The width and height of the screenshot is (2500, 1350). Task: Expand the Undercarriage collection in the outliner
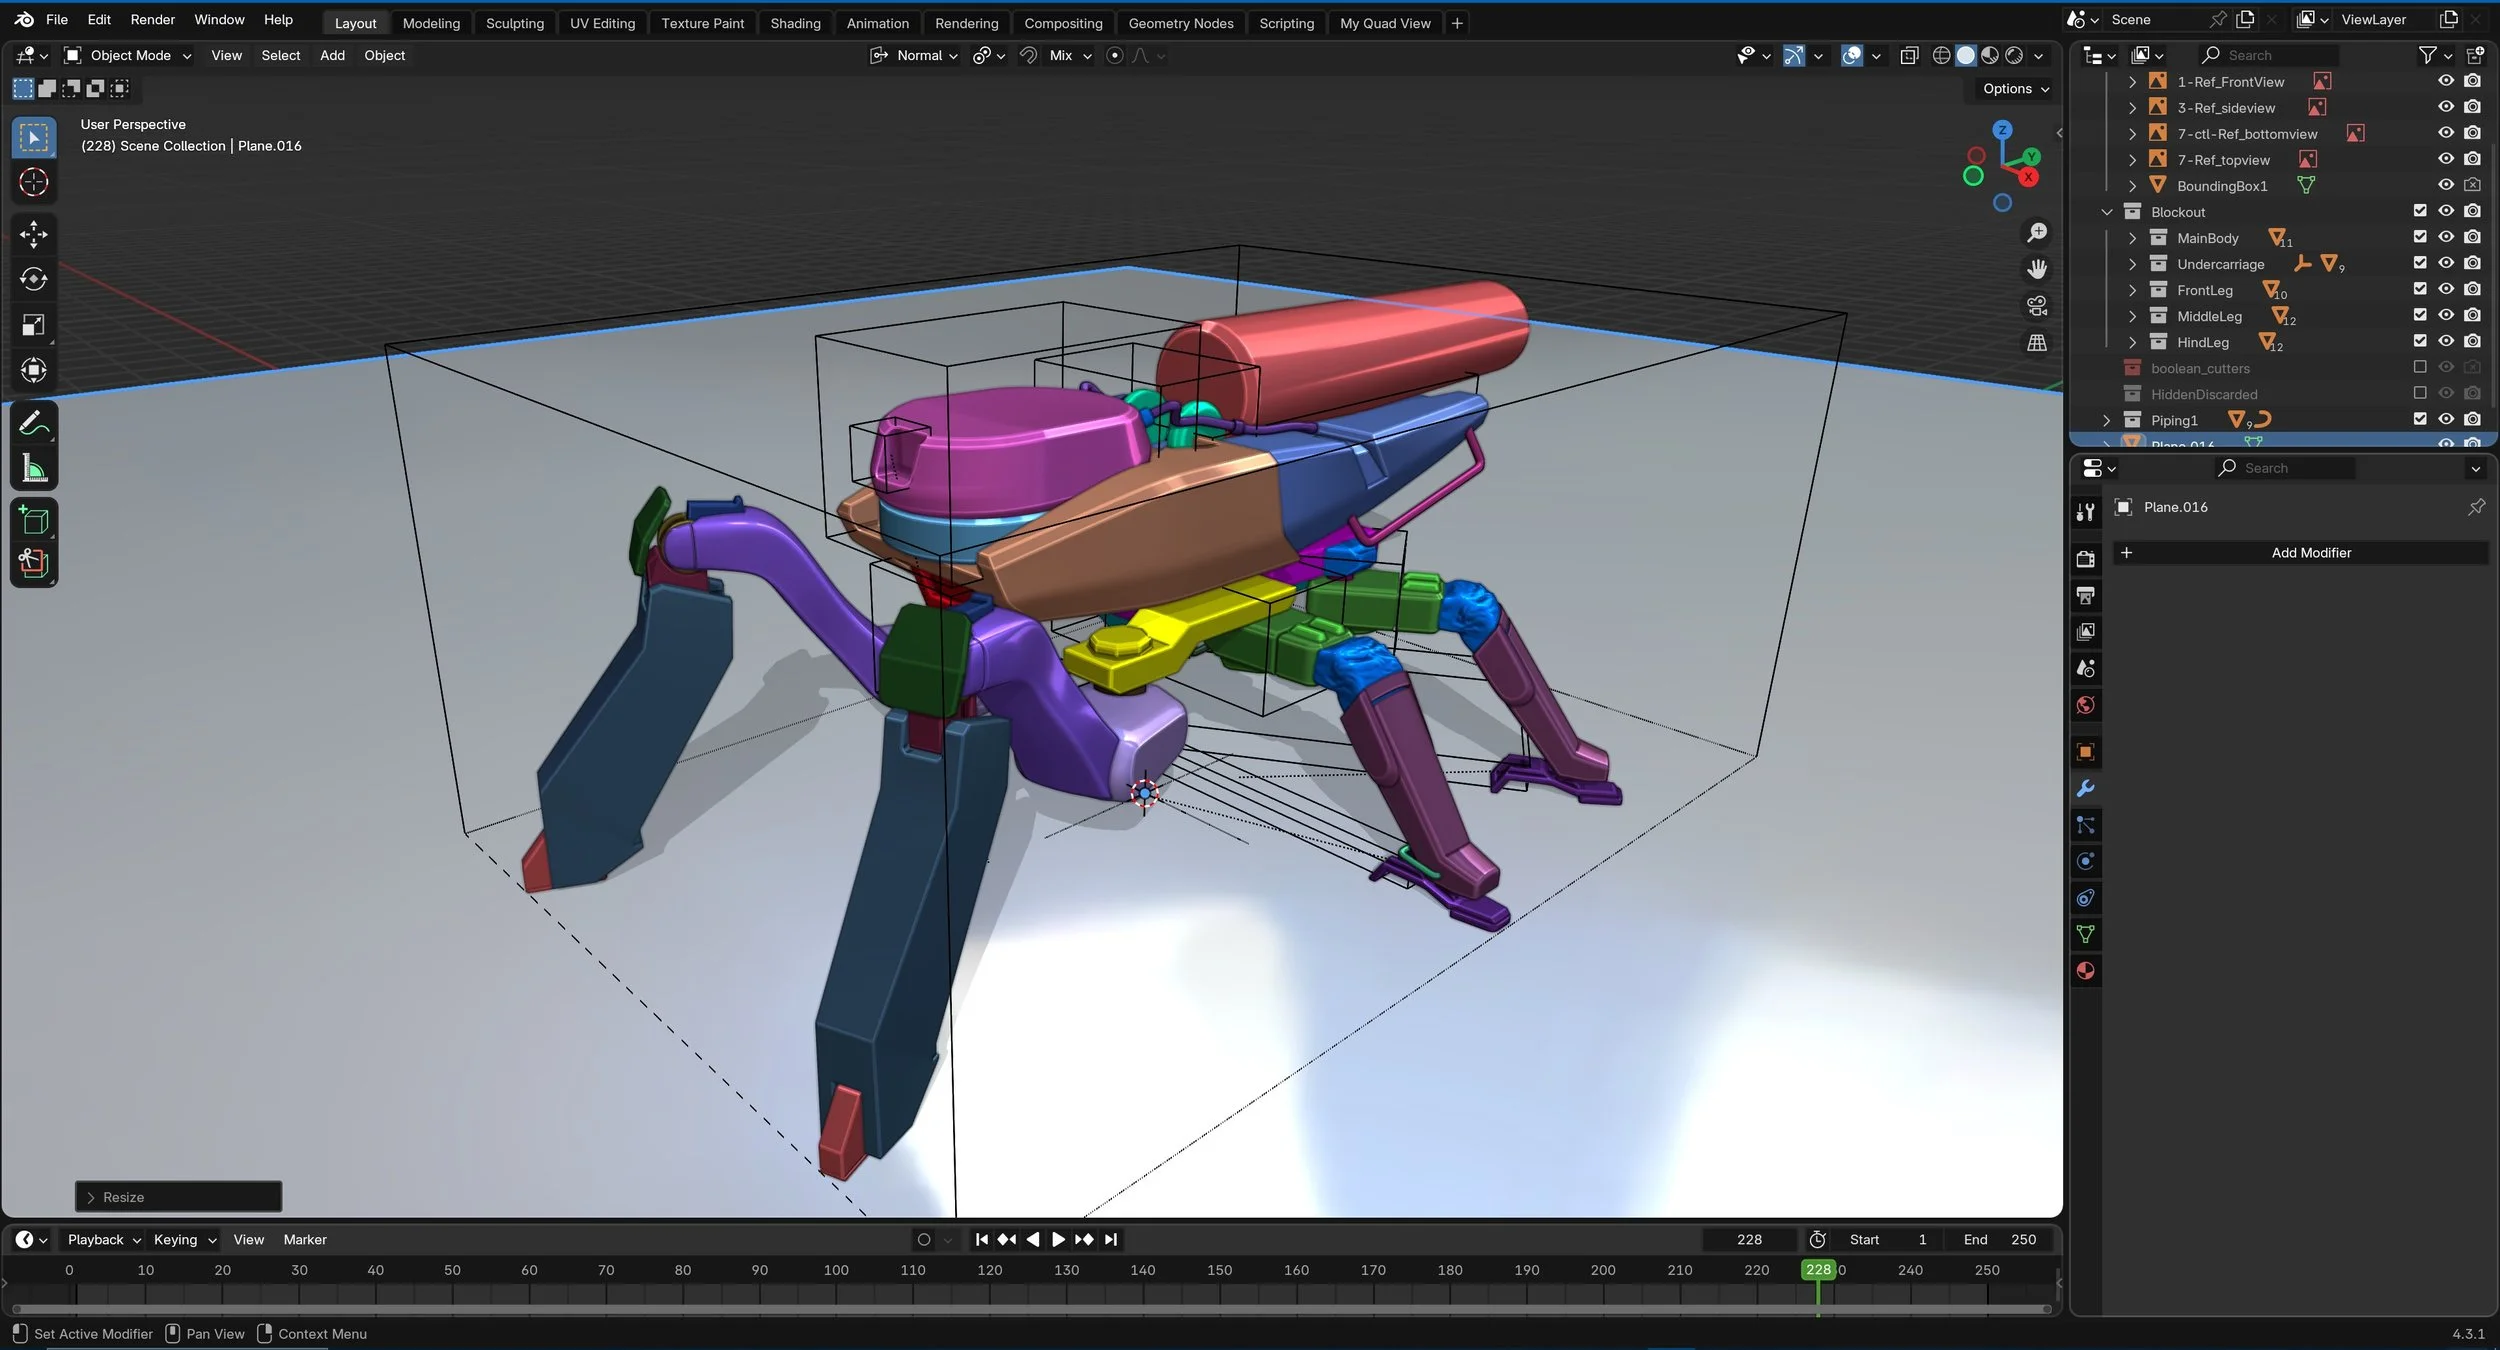2131,264
